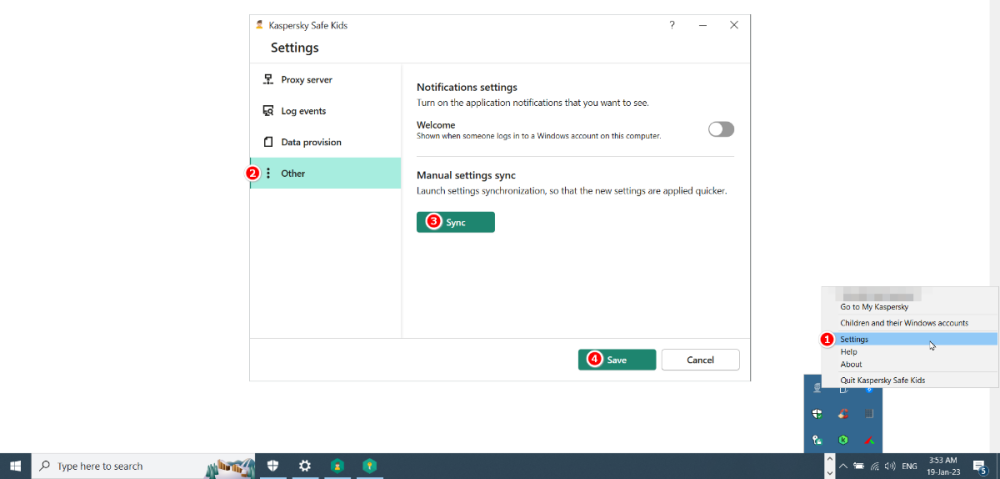The width and height of the screenshot is (1000, 479).
Task: Choose Settings from the context menu
Action: (855, 339)
